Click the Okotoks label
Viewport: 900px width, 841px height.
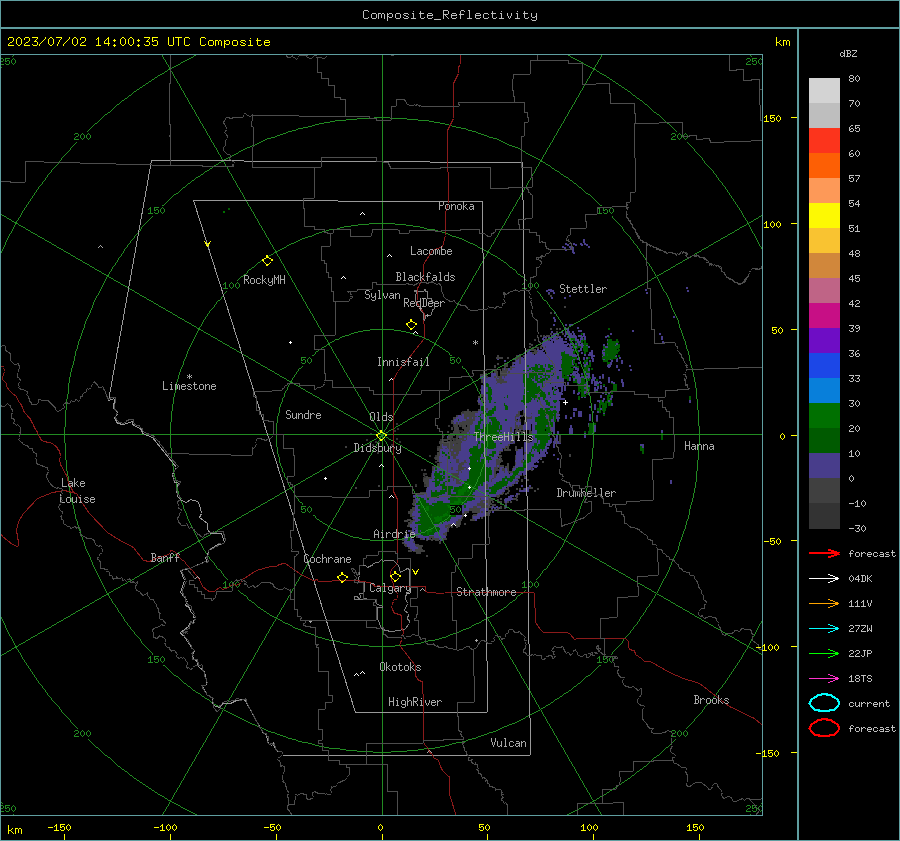[400, 667]
